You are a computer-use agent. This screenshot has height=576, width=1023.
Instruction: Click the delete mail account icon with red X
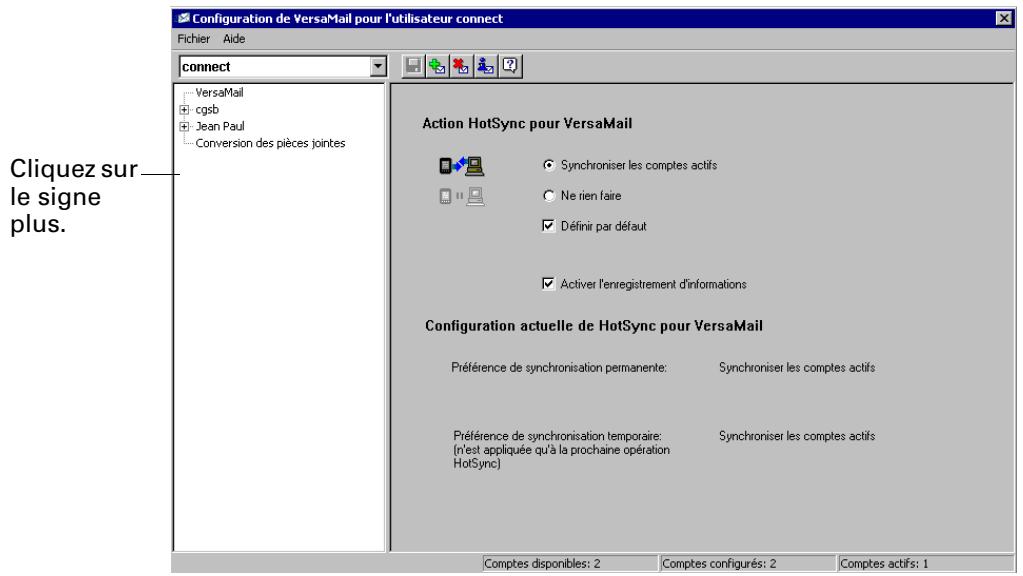point(461,66)
